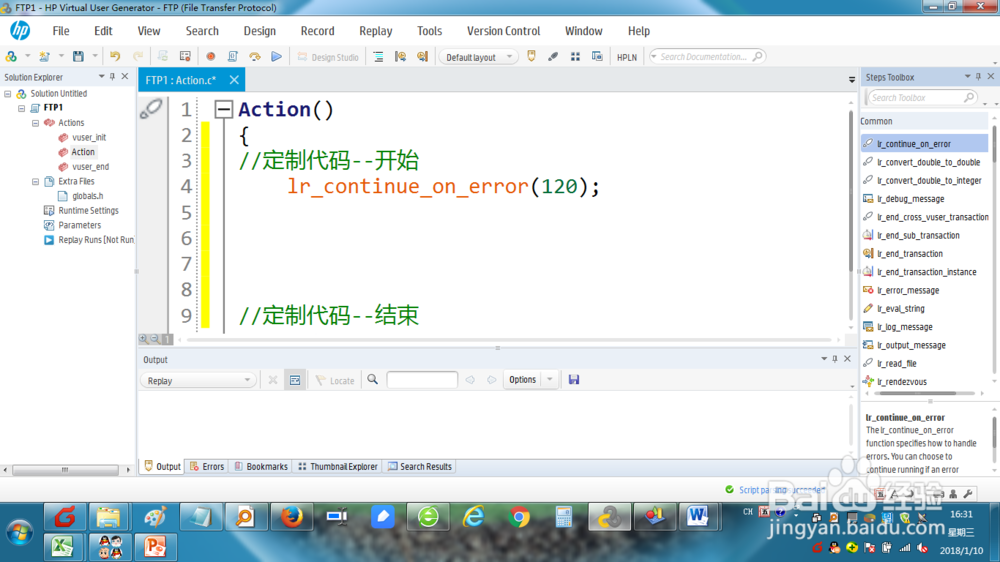Select lr_debug_message in Steps Toolbox

911,199
